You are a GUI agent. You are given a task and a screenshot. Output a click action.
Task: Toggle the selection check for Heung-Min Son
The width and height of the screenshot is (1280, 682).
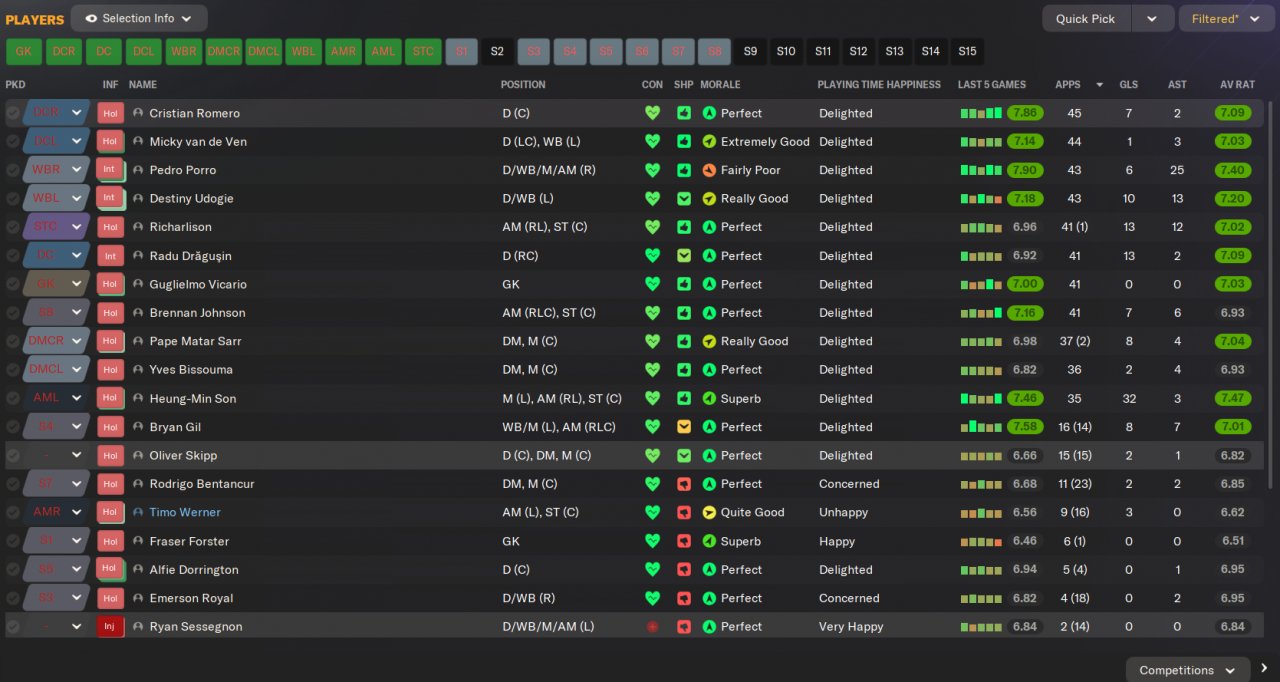click(x=13, y=398)
